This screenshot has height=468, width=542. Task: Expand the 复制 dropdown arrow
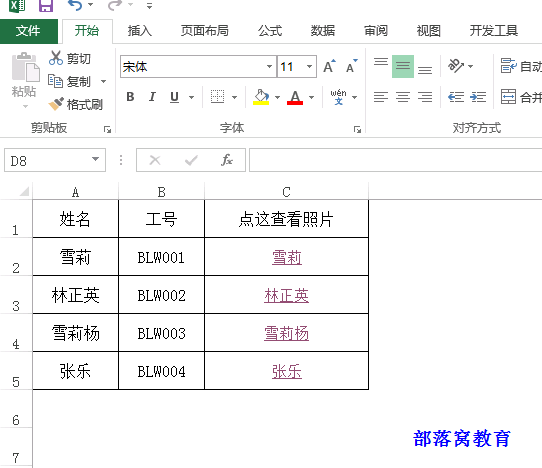[103, 82]
